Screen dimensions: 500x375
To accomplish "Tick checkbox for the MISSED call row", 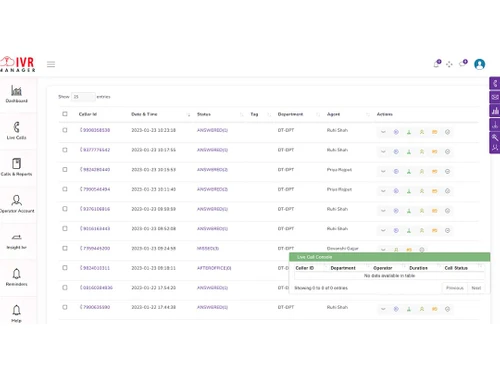I will (65, 248).
